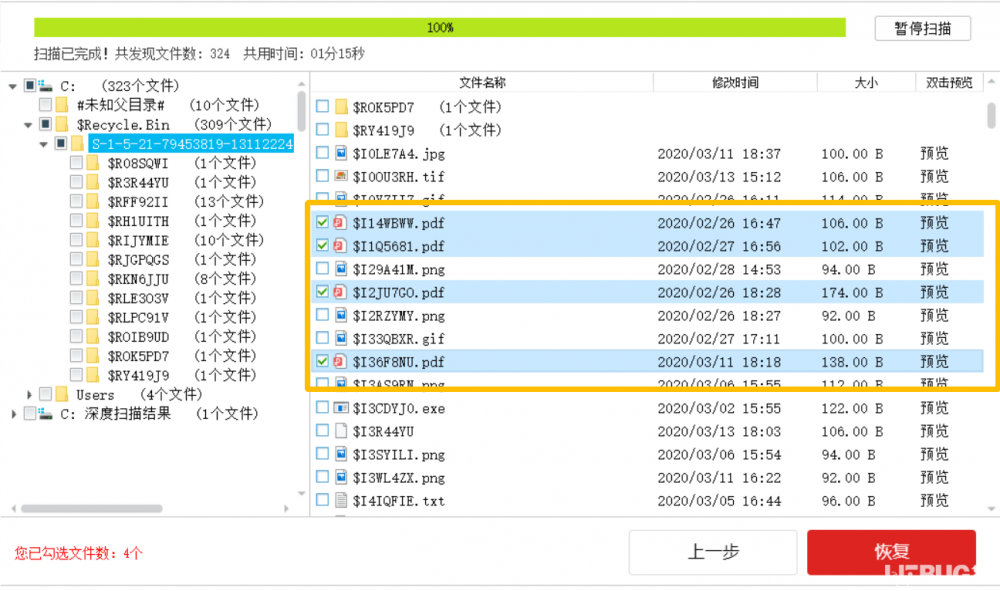Select the $I3WL4ZX.png file row
The width and height of the screenshot is (1000, 591).
click(x=647, y=478)
